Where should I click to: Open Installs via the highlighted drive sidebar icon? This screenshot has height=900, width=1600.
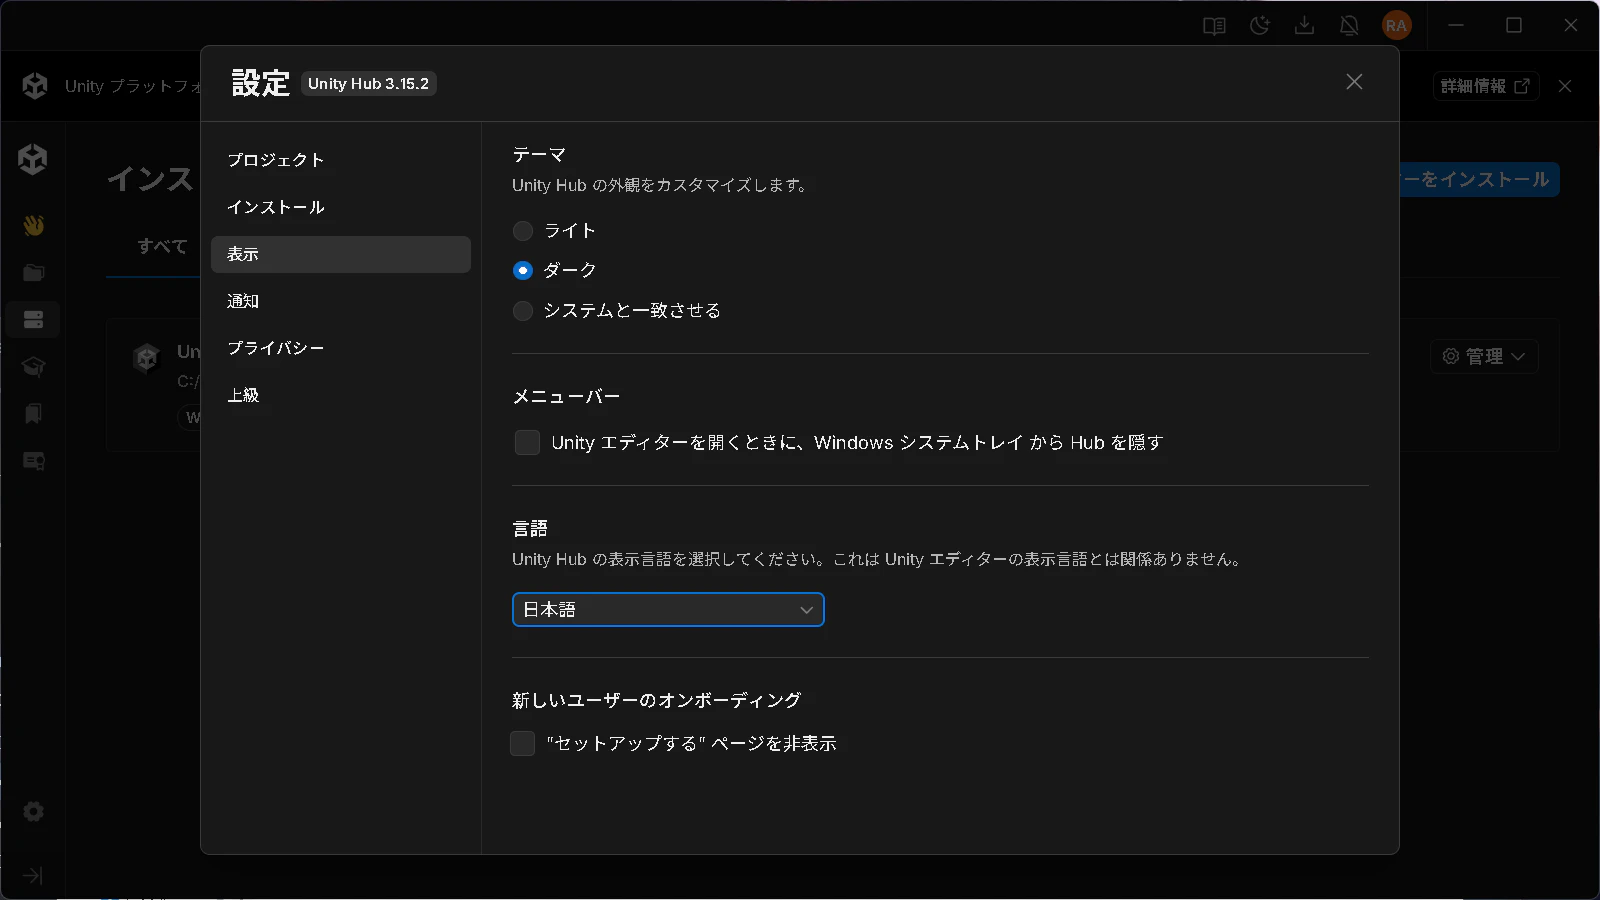tap(33, 320)
